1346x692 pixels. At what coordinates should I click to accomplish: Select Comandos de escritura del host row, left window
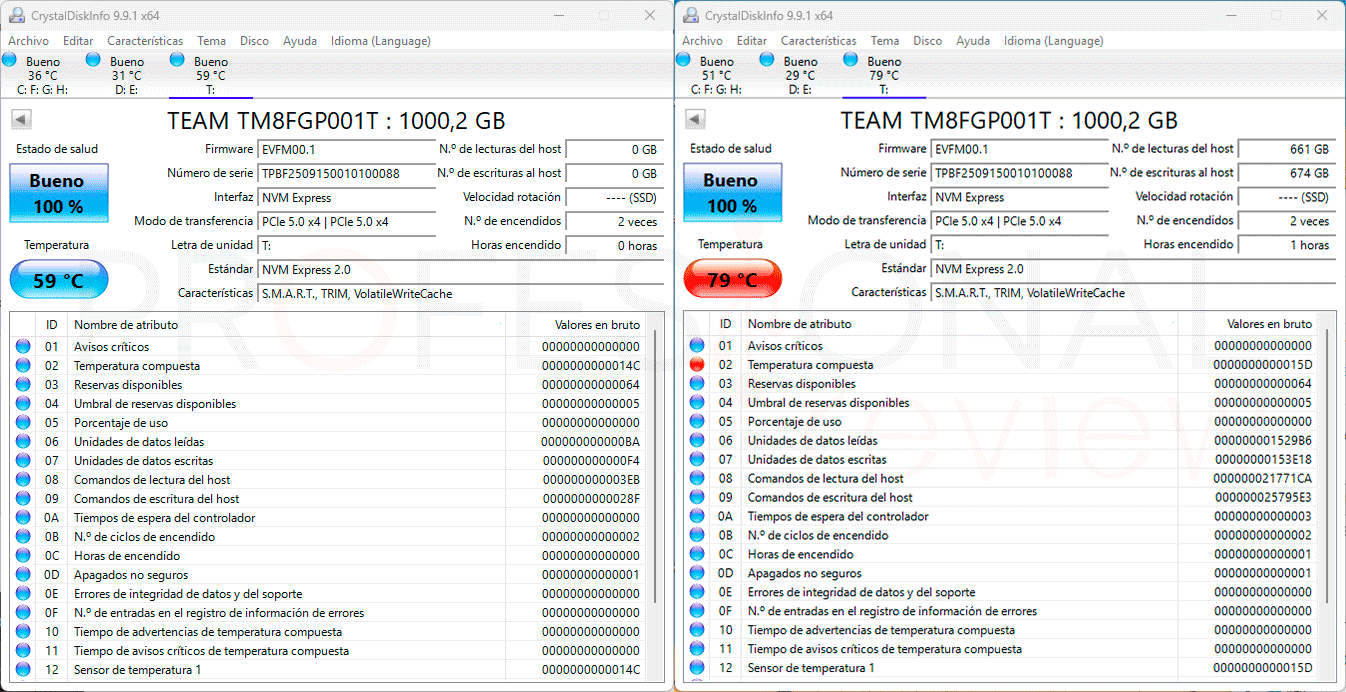329,499
